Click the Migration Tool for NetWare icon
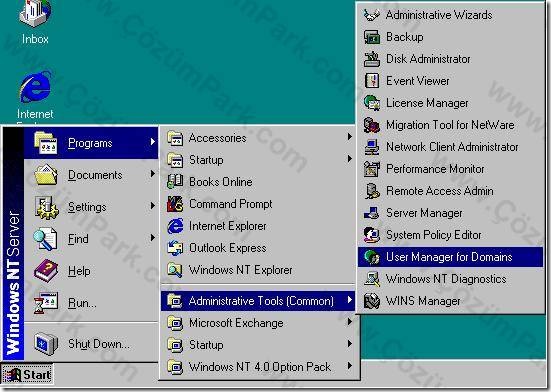The image size is (551, 392). (371, 125)
